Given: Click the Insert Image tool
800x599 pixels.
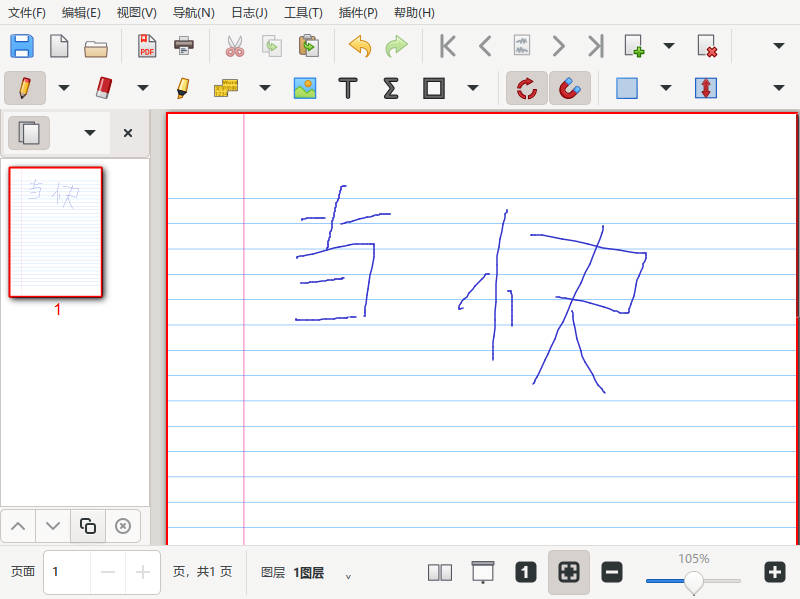Looking at the screenshot, I should [305, 88].
